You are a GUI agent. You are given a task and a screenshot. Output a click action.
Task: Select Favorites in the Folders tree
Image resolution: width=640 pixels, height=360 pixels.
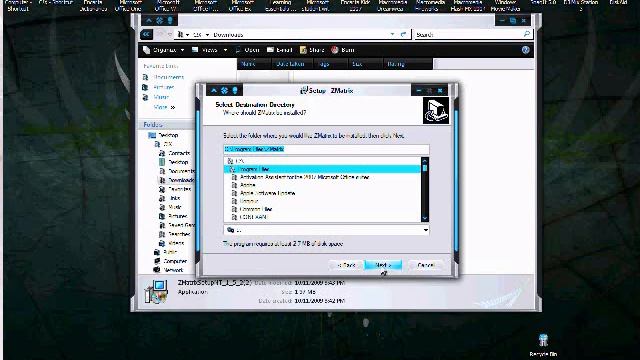tap(175, 189)
